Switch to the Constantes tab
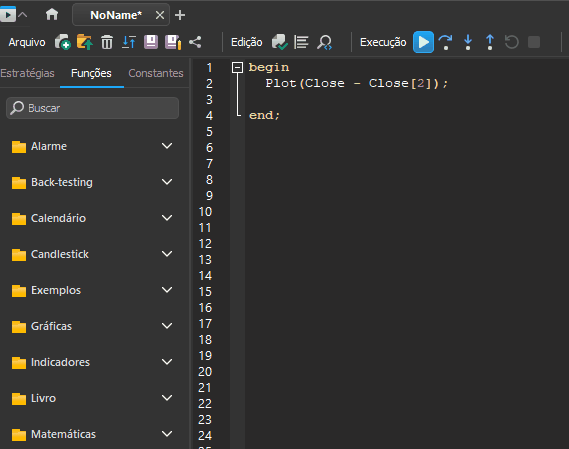569x449 pixels. click(x=156, y=73)
